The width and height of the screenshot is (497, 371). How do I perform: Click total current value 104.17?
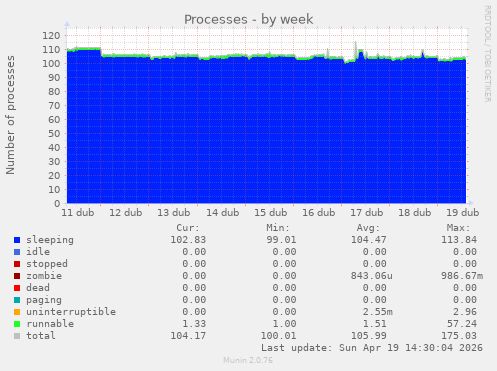188,336
